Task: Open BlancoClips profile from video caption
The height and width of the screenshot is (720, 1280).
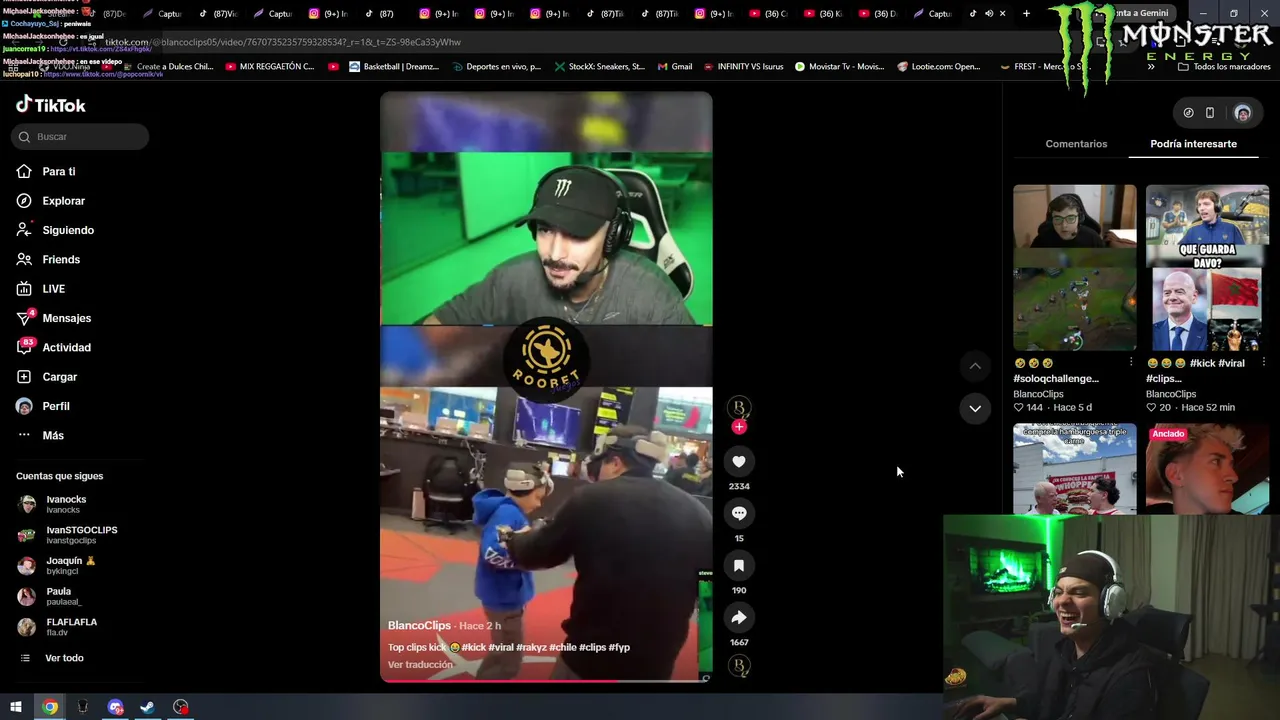Action: [419, 626]
